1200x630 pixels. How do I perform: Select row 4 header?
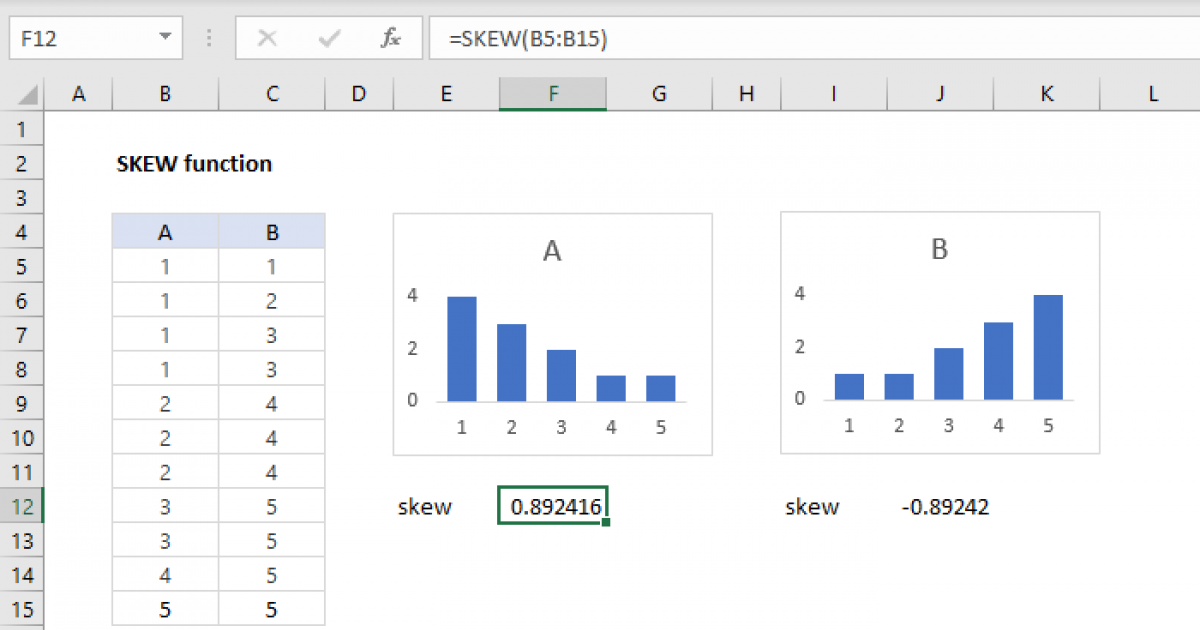point(22,233)
